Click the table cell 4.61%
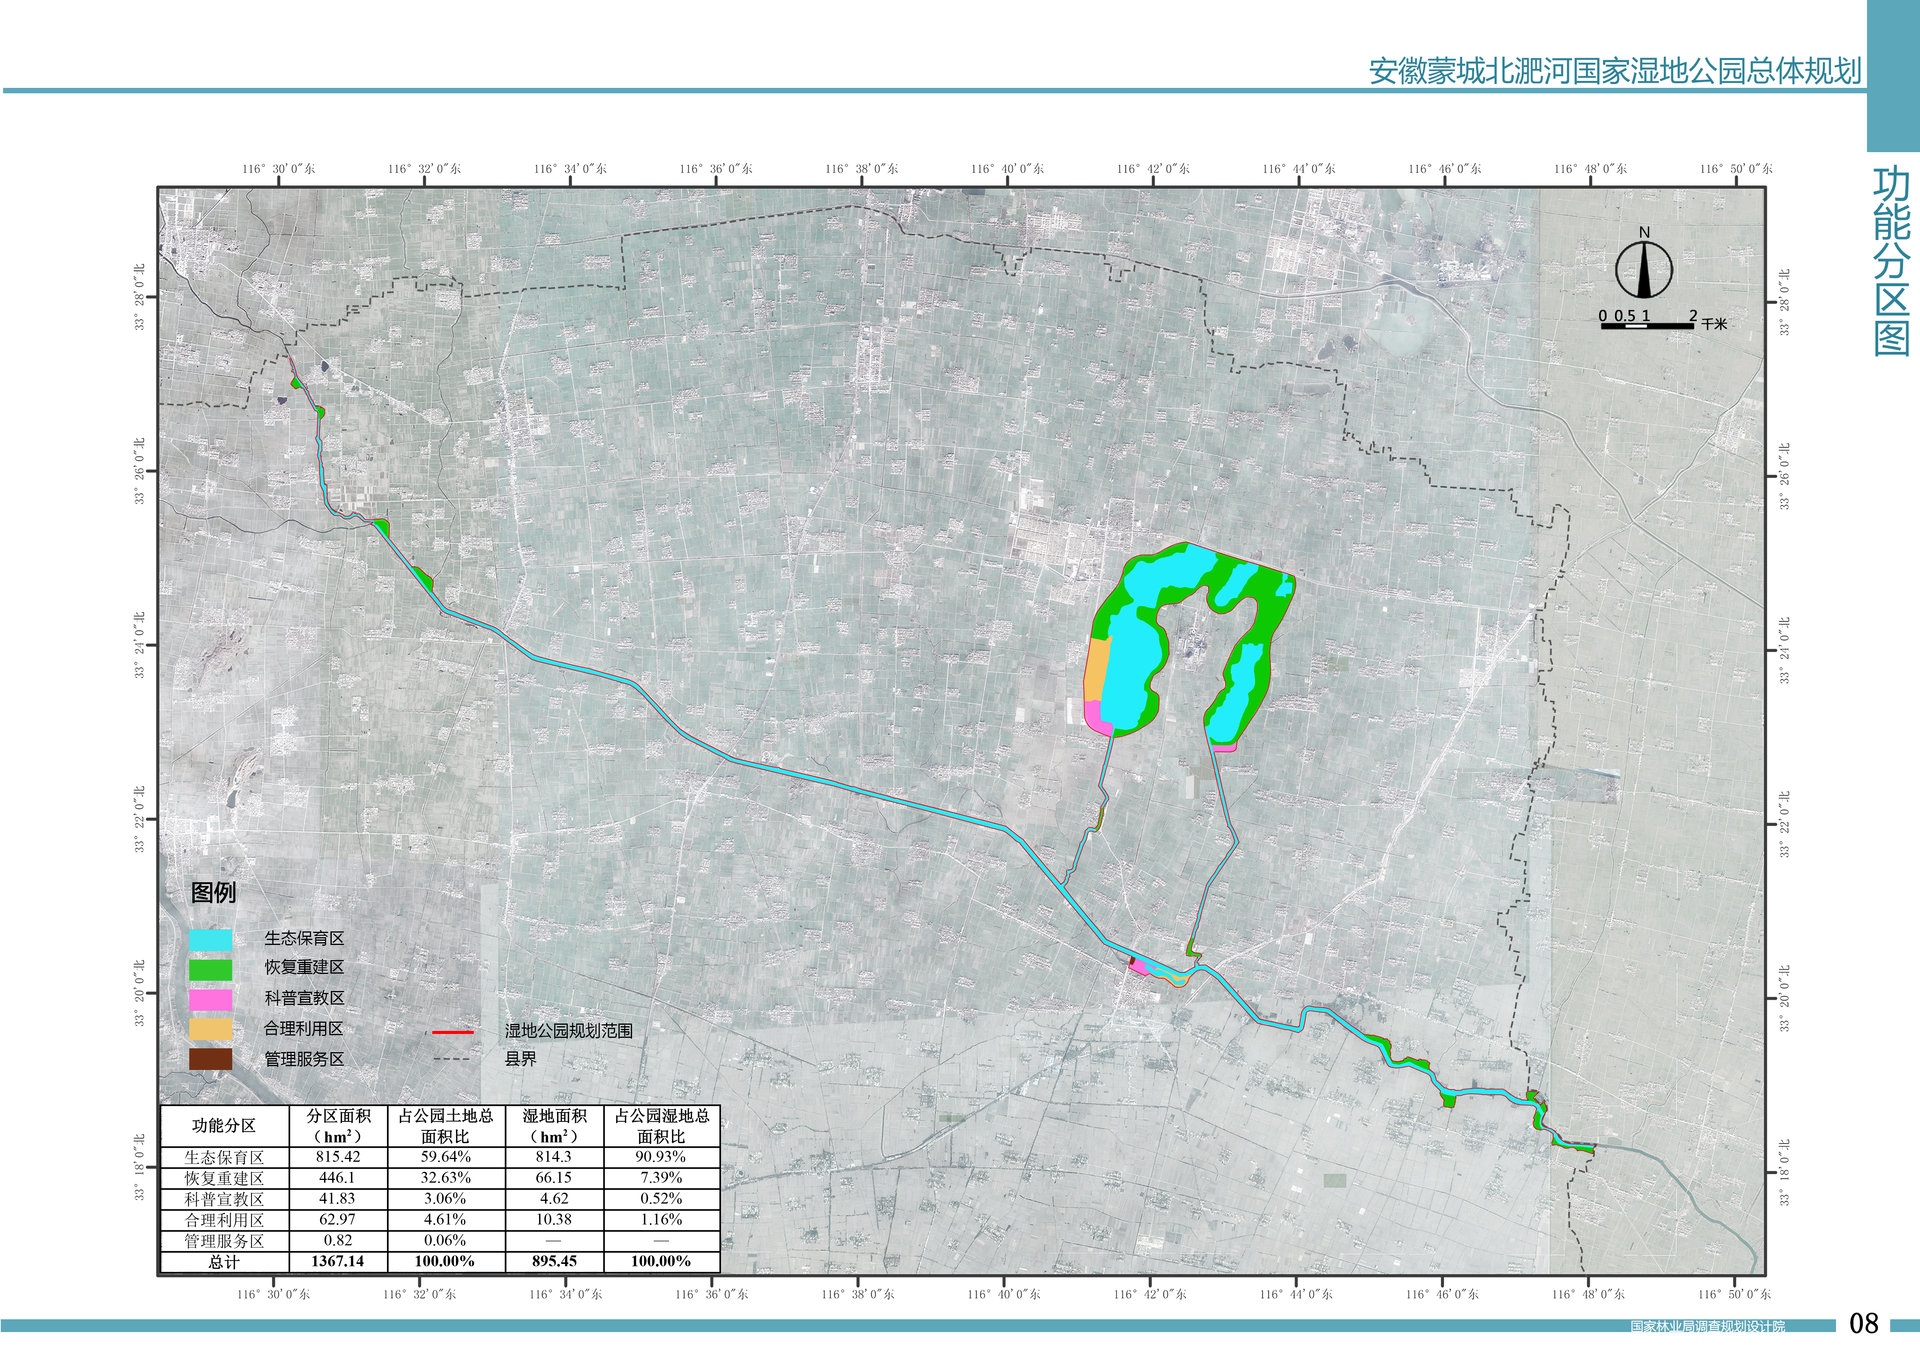 pyautogui.click(x=445, y=1220)
